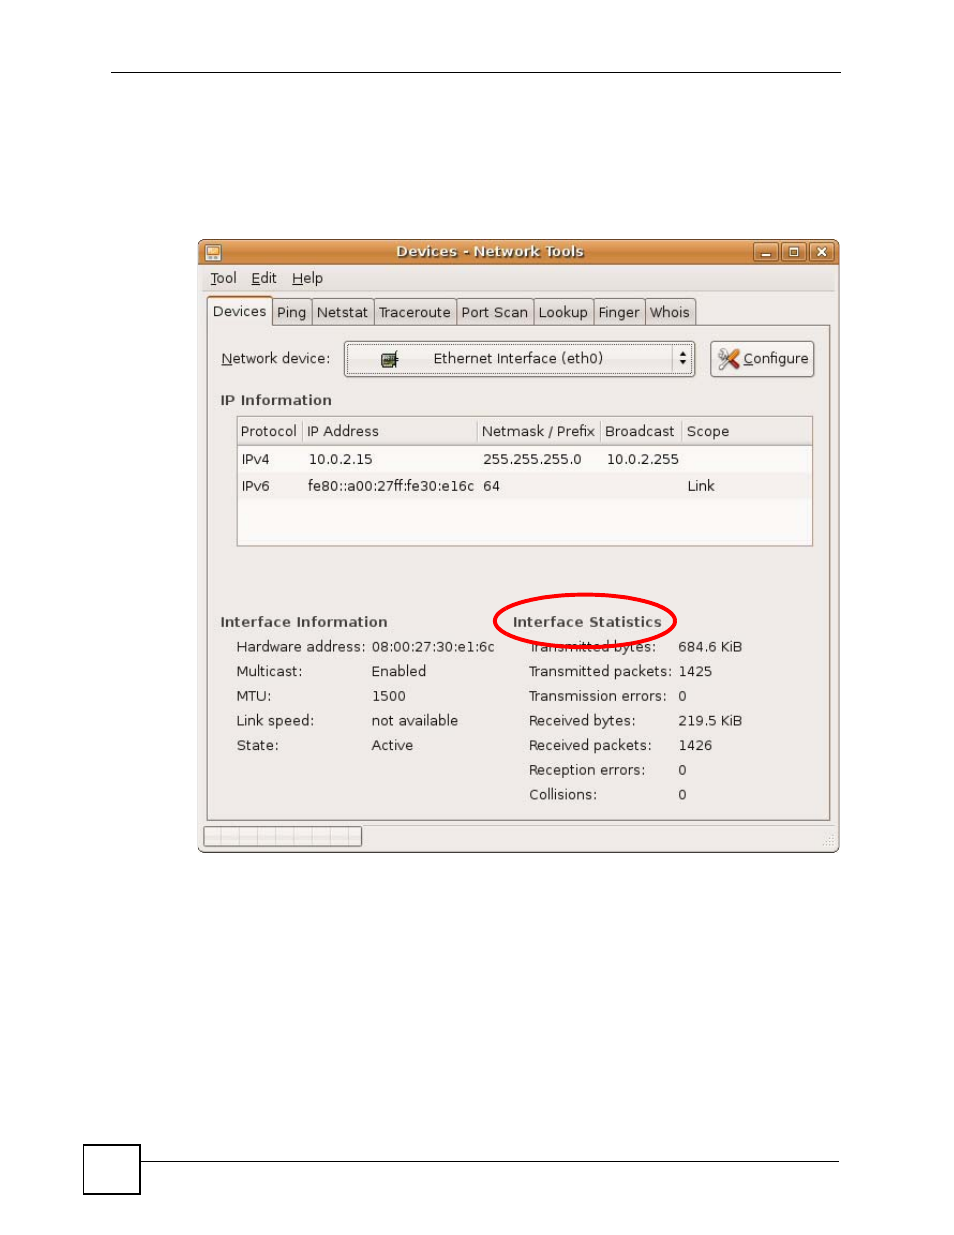The width and height of the screenshot is (954, 1235).
Task: Select the IPv6 row in IP table
Action: click(524, 486)
